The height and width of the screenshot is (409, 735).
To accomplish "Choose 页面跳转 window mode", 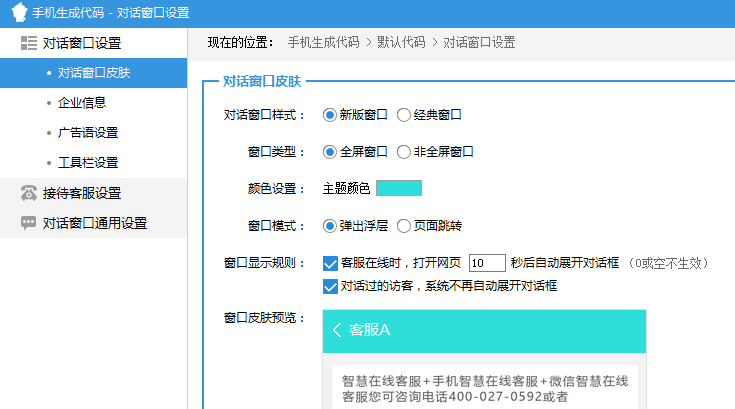I will click(404, 225).
